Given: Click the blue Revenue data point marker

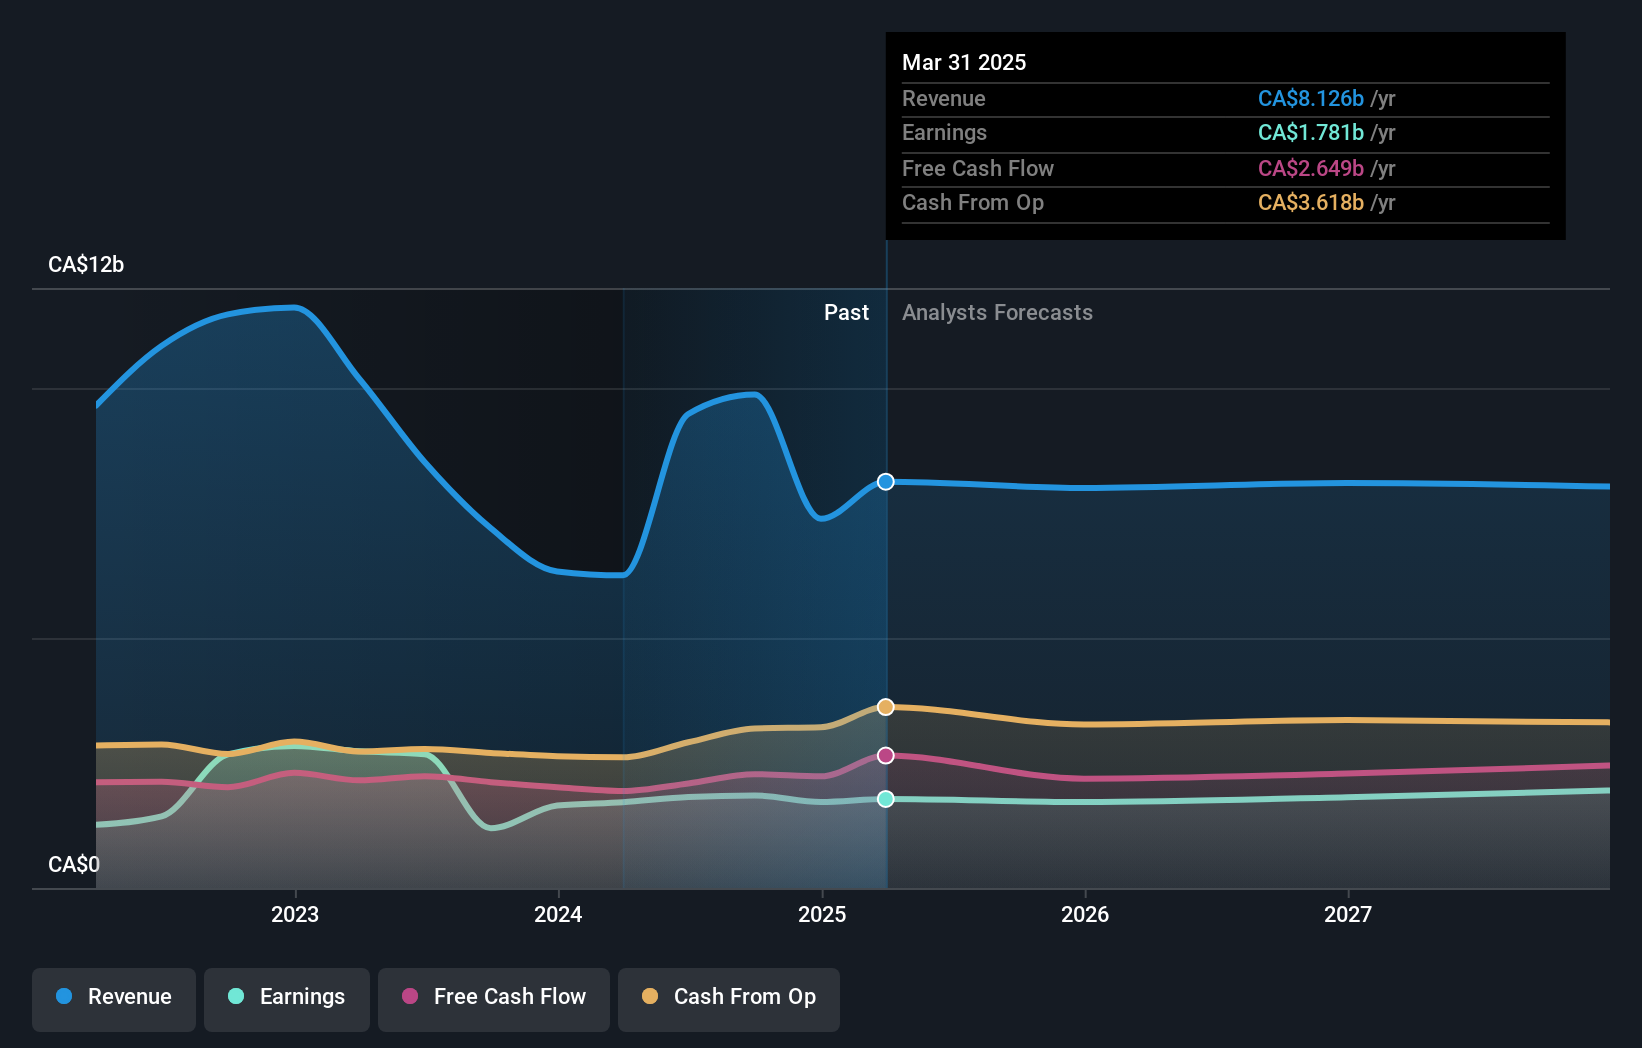Looking at the screenshot, I should (x=886, y=482).
